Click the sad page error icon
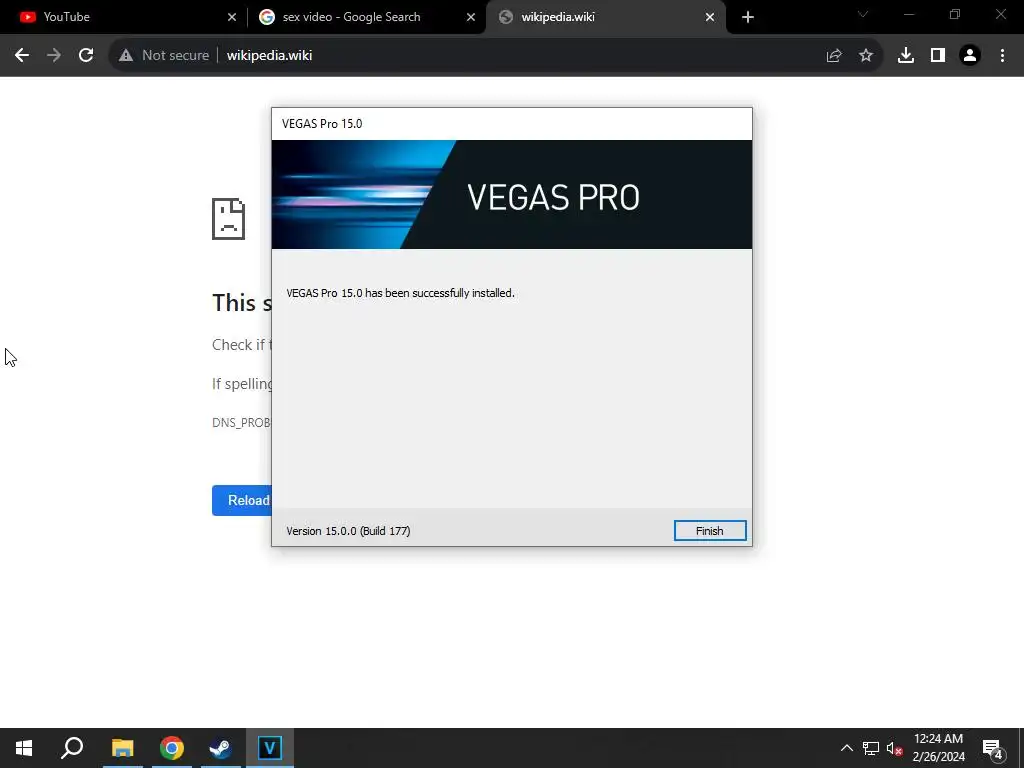Image resolution: width=1024 pixels, height=768 pixels. tap(229, 219)
